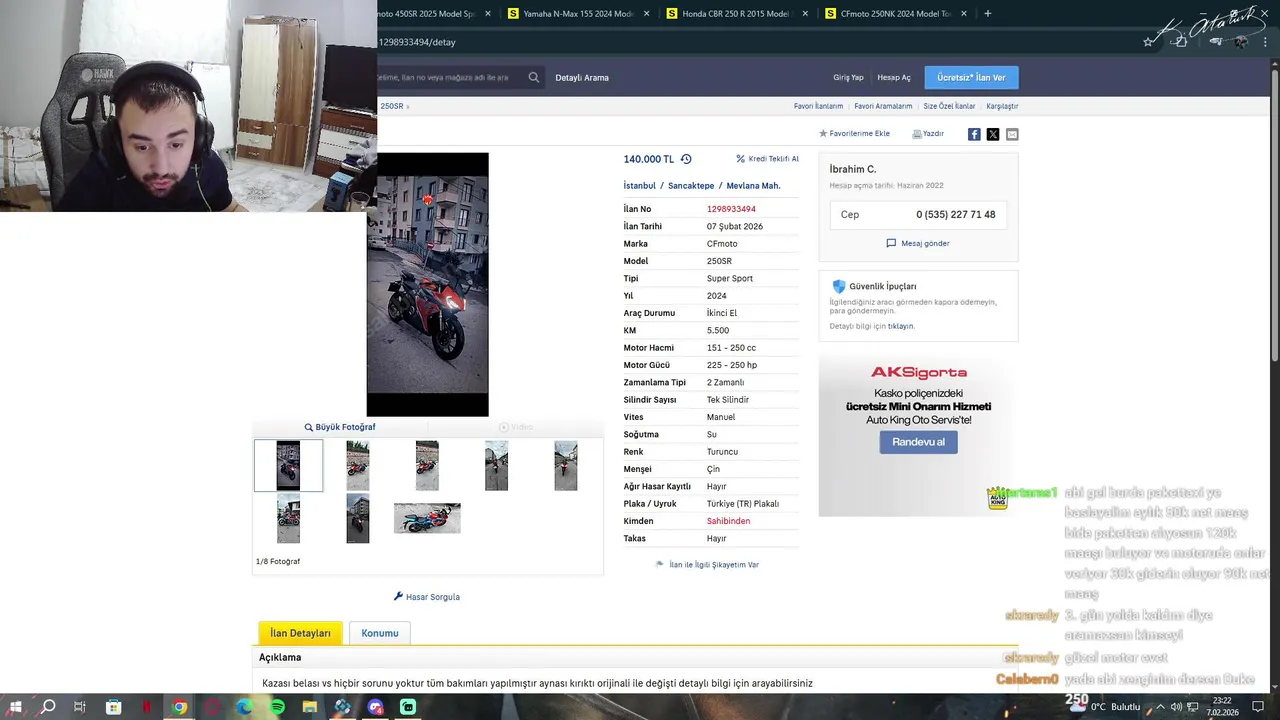
Task: Report via İlan ile İlgili Şikayetim Var
Action: (707, 565)
